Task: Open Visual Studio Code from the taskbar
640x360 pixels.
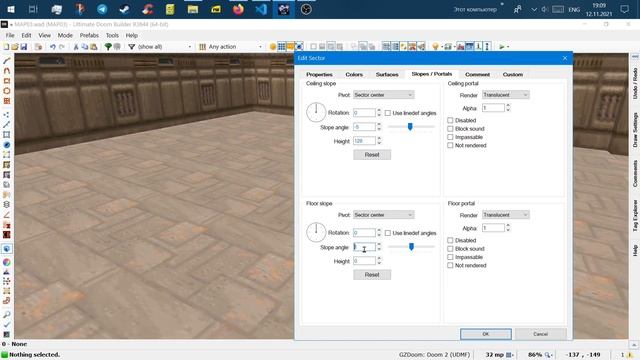Action: tap(261, 9)
